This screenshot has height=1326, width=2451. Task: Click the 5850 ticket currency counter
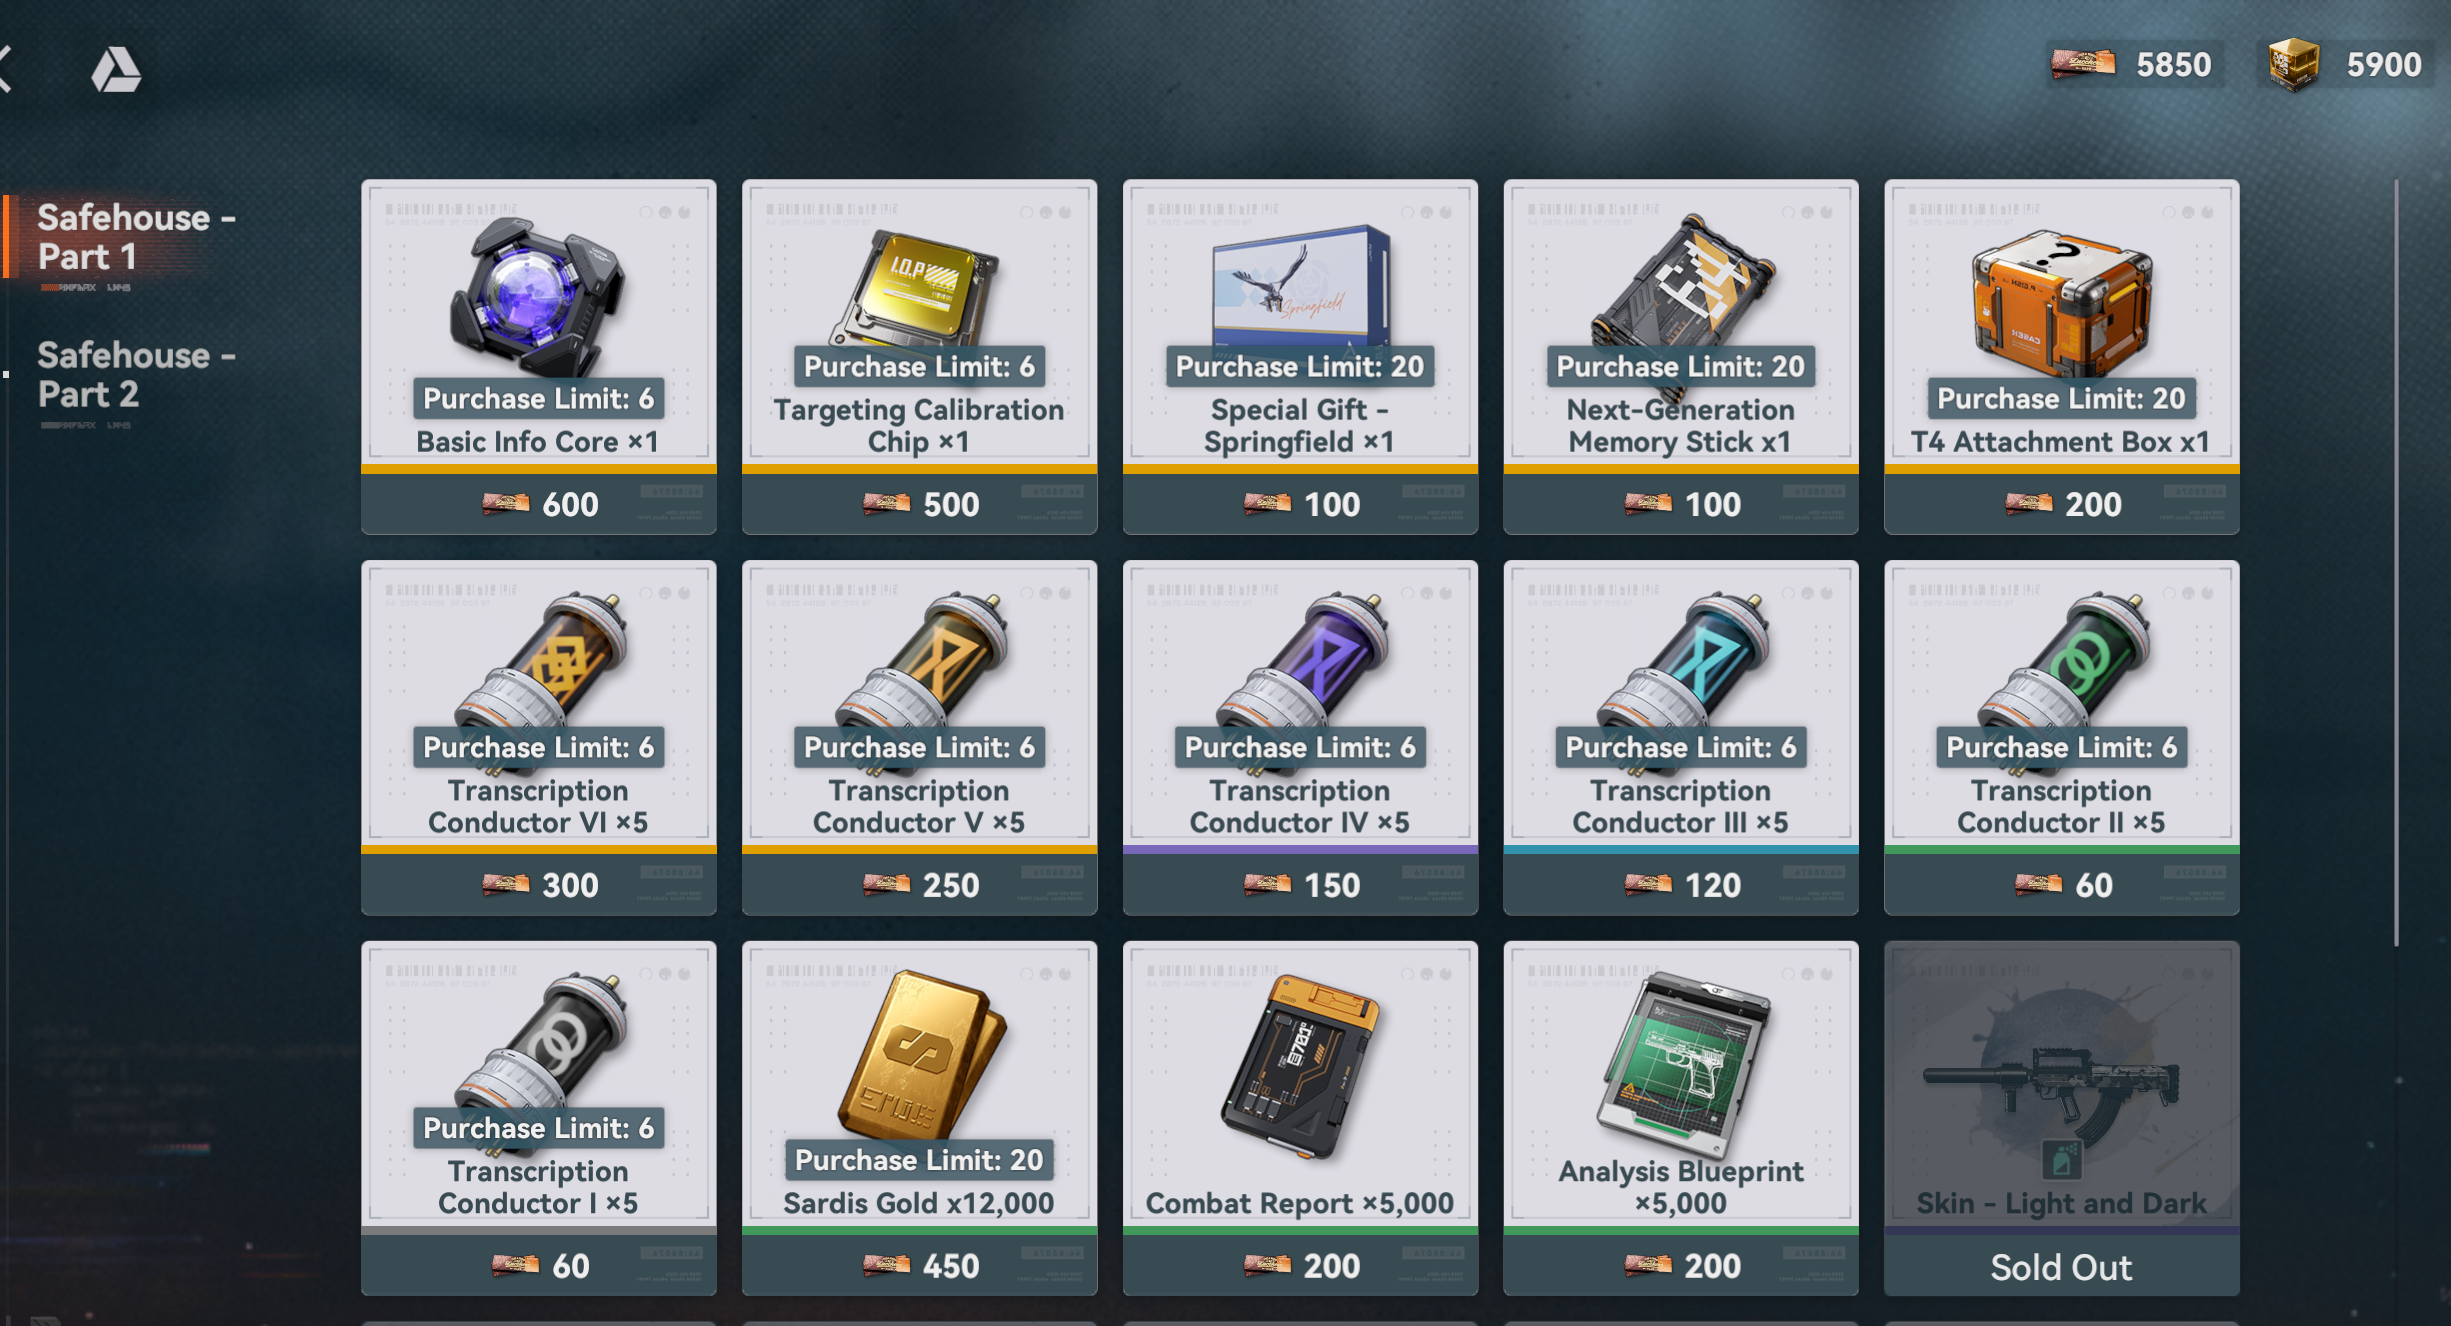pyautogui.click(x=2131, y=65)
